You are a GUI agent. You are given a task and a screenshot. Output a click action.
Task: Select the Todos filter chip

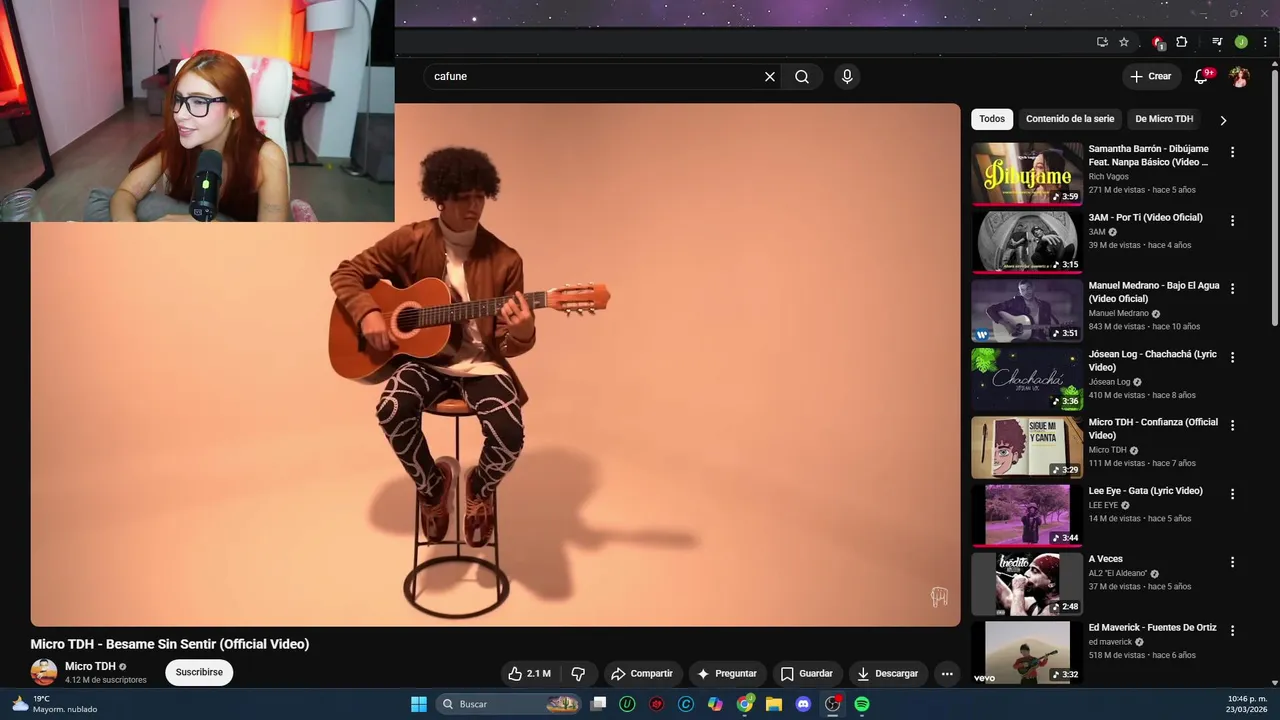tap(992, 119)
